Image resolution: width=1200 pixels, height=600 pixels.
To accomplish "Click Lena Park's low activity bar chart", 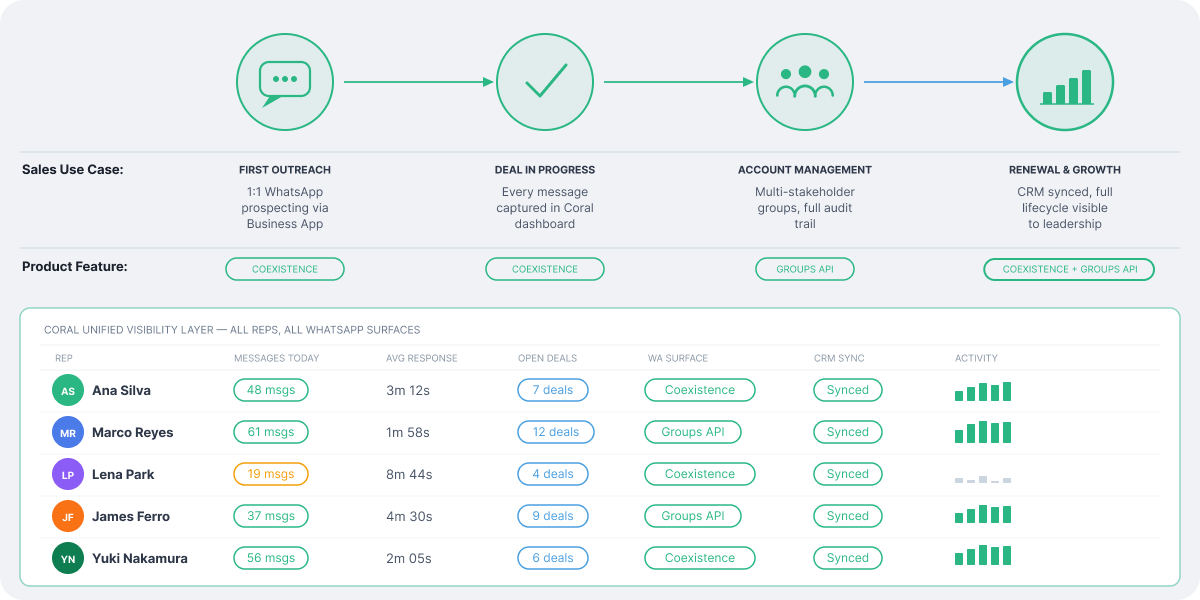I will pos(983,480).
